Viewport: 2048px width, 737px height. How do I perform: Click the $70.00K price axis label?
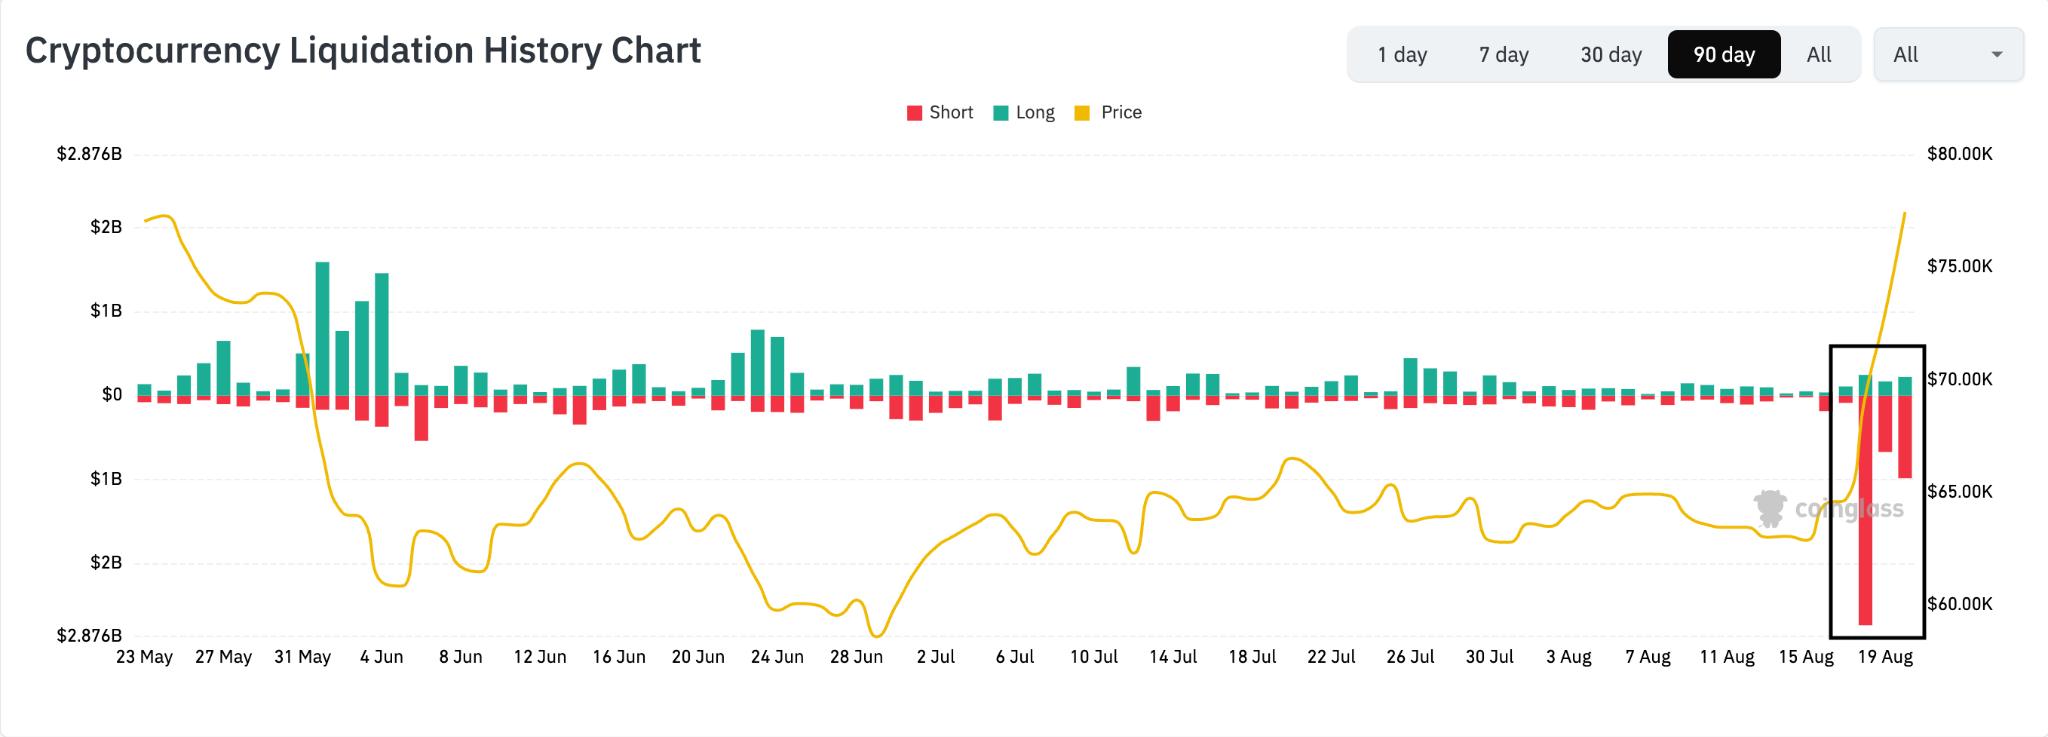tap(1960, 379)
